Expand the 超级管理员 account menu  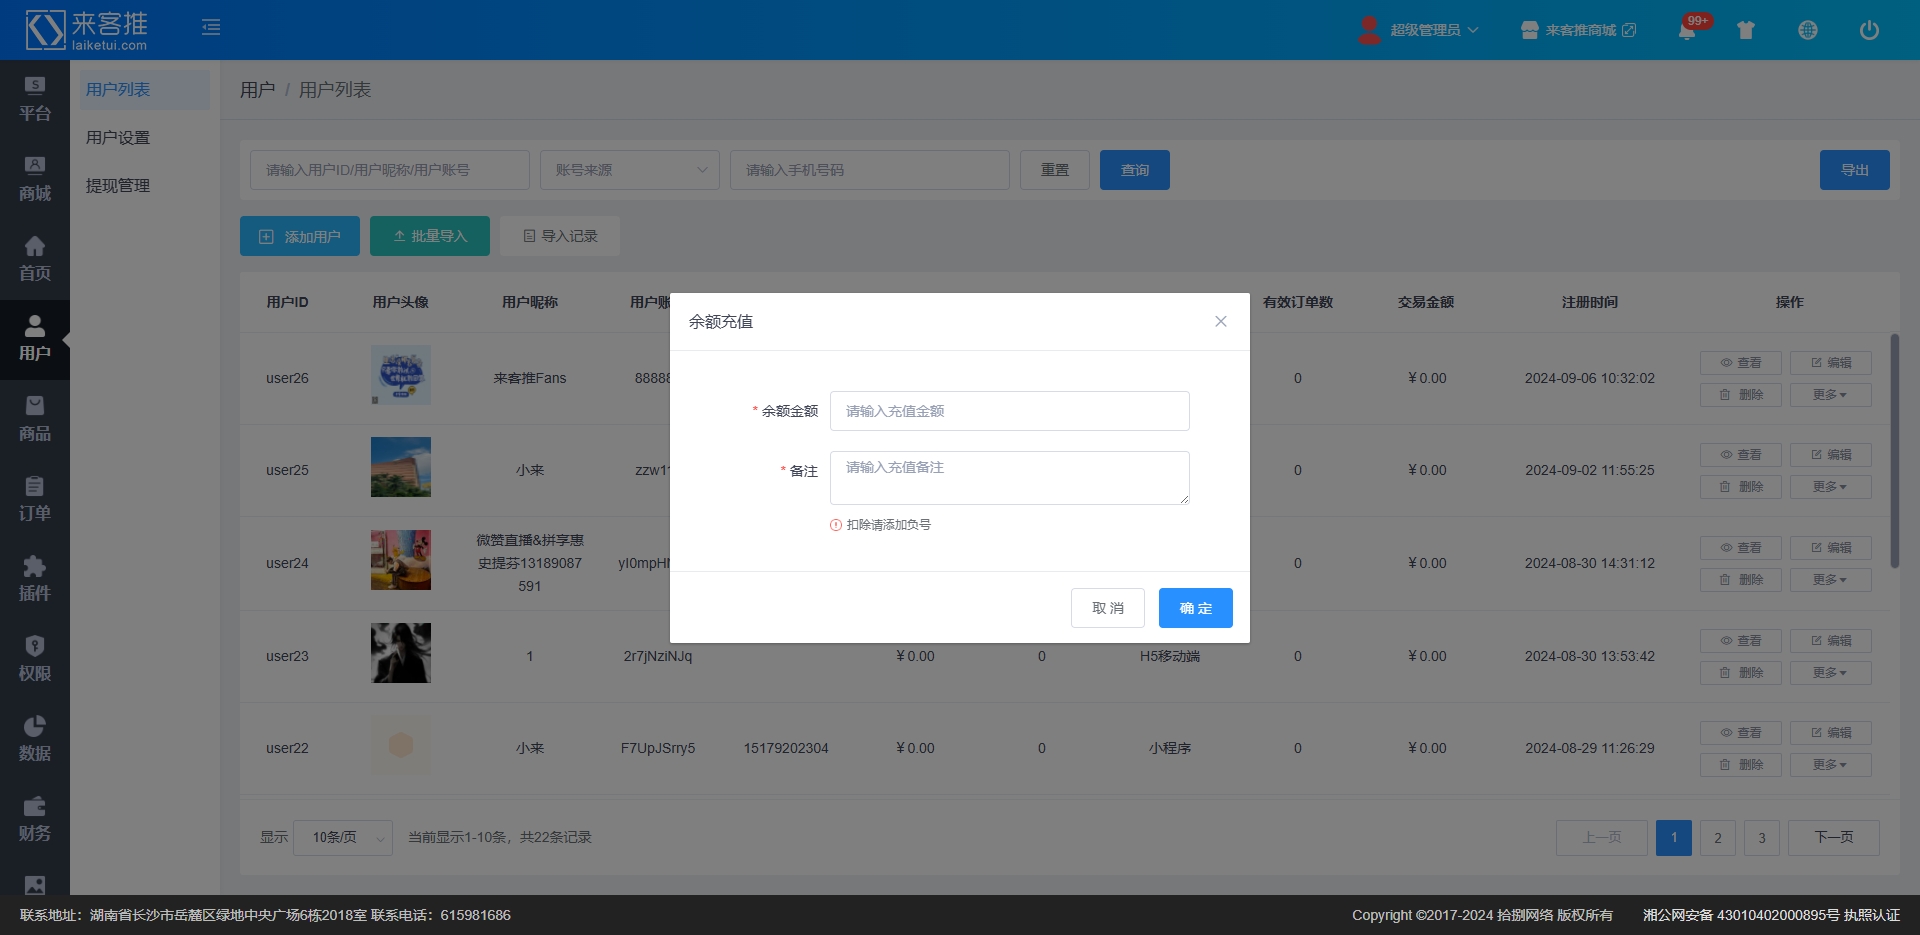click(x=1420, y=30)
